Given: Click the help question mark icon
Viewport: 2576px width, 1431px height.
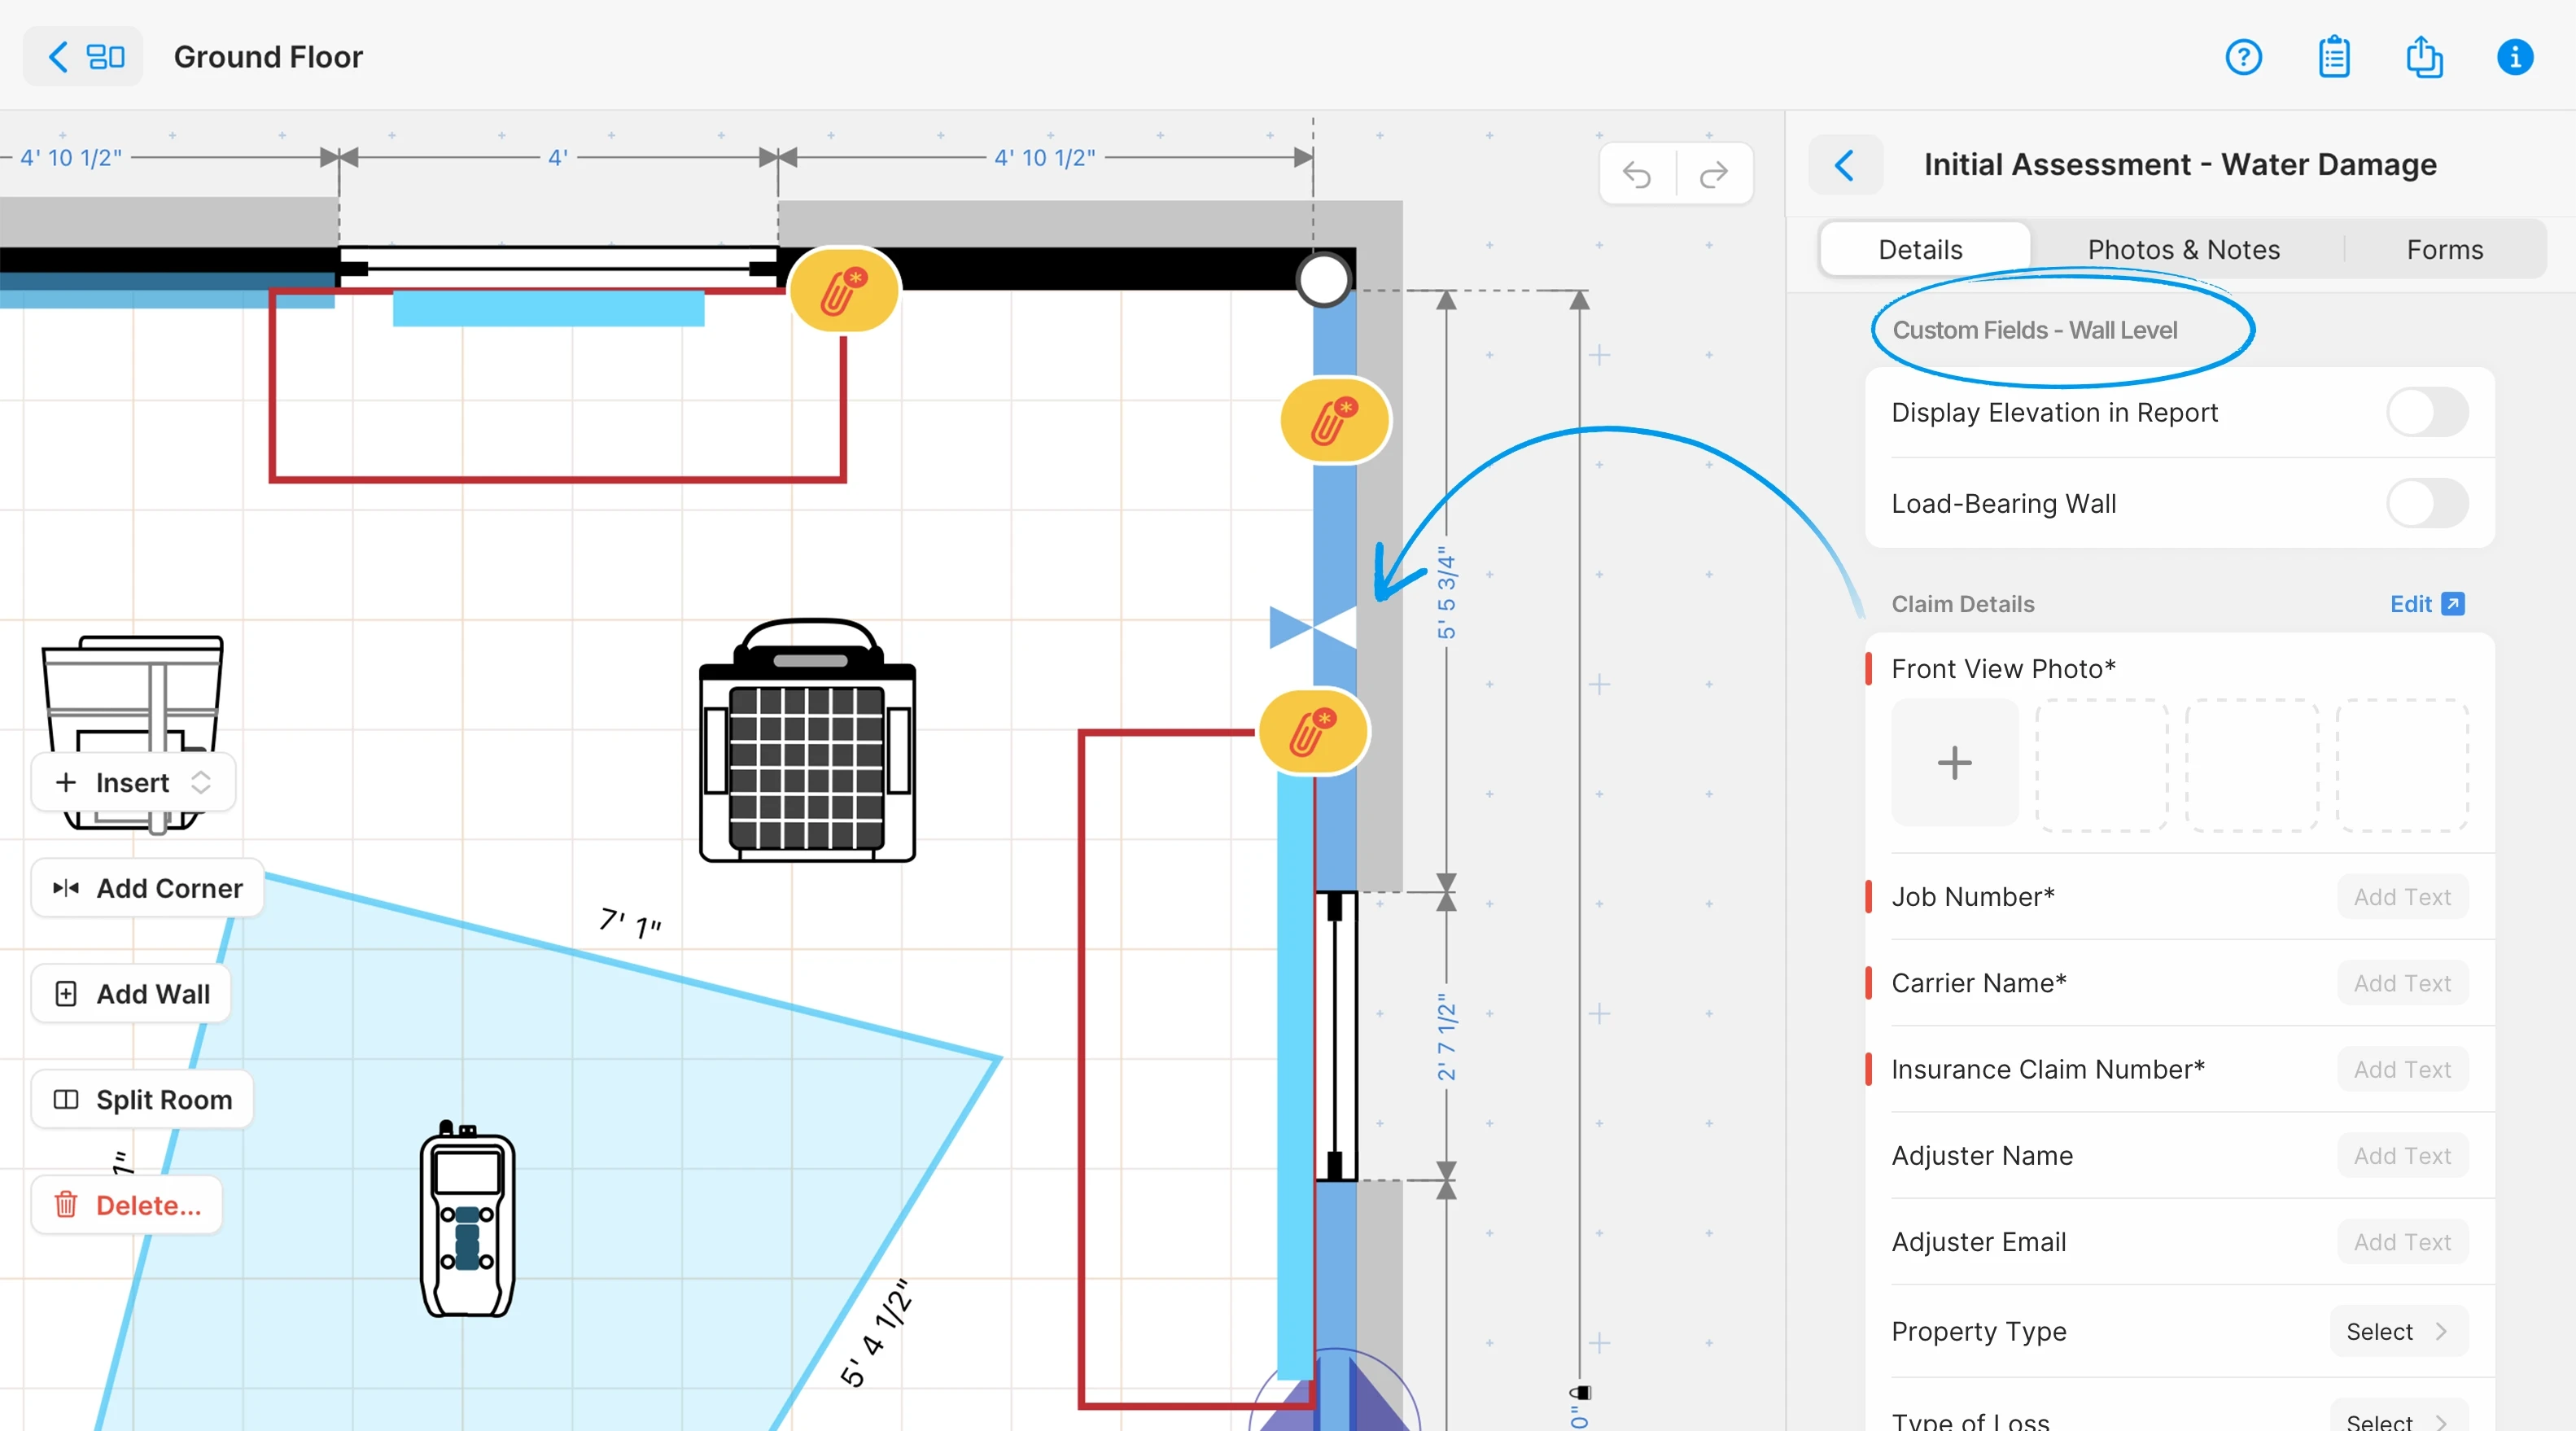Looking at the screenshot, I should tap(2243, 57).
